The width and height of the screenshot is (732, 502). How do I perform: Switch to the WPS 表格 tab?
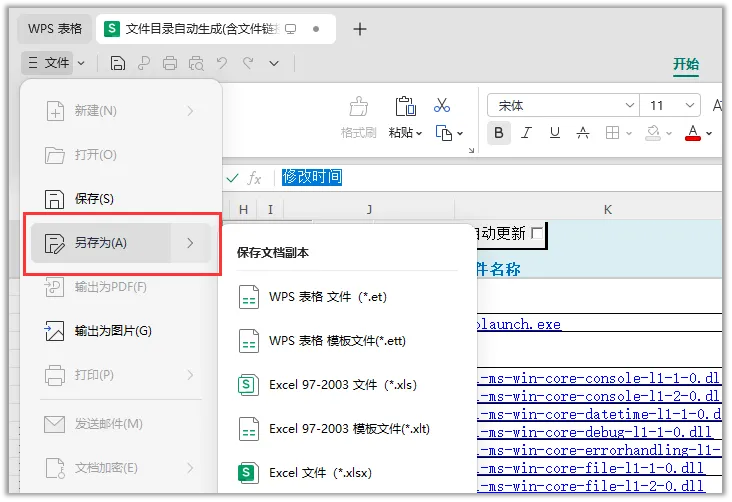click(x=55, y=29)
